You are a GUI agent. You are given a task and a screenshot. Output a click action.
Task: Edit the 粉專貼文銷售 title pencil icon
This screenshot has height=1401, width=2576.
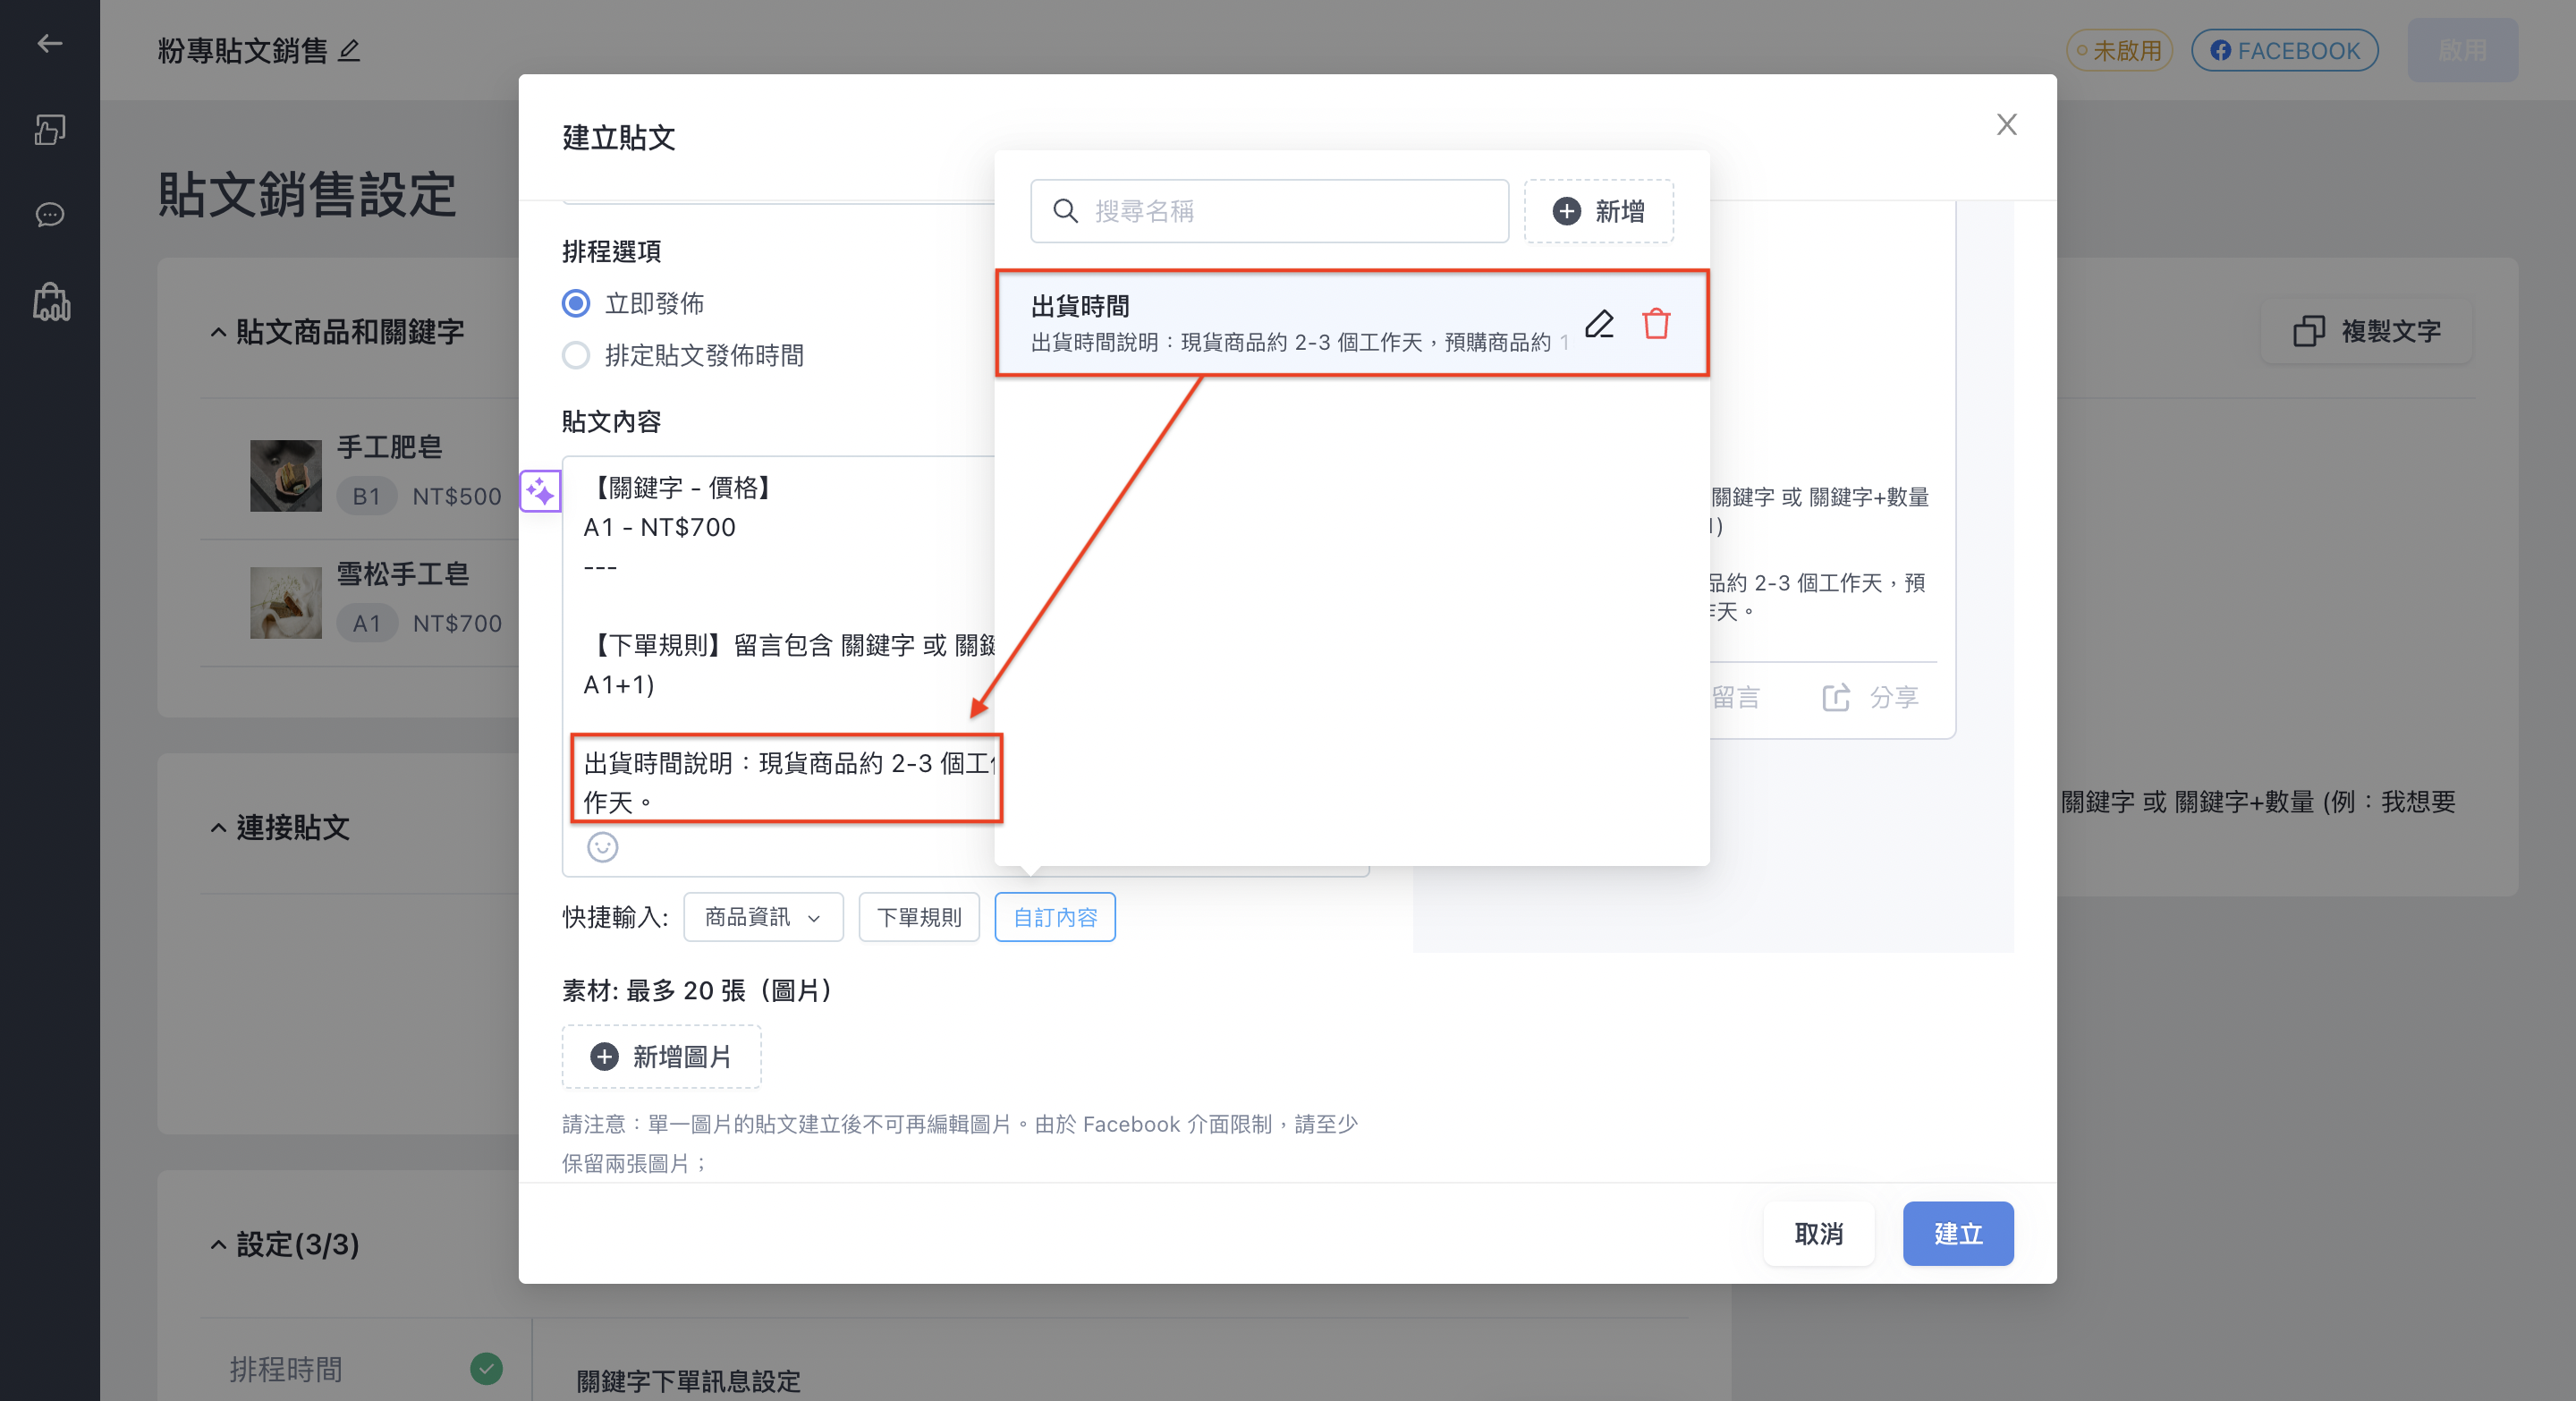(349, 50)
